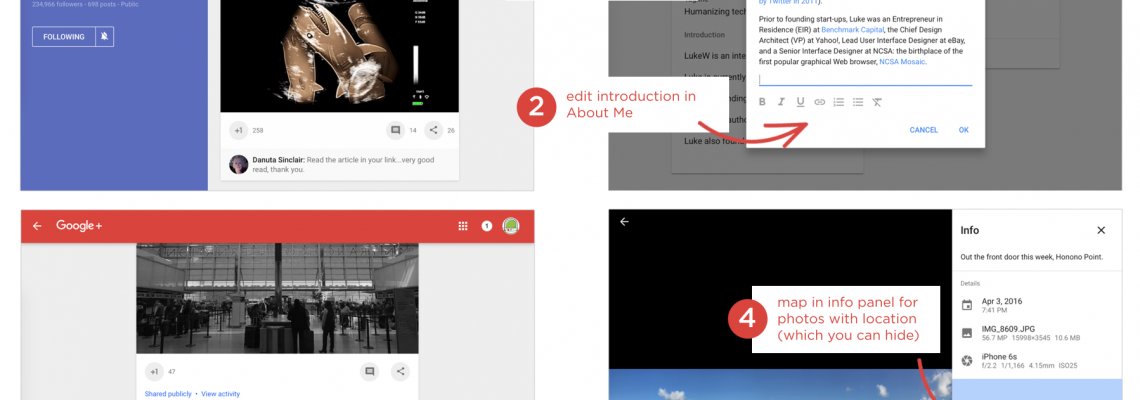
Task: Close the photo Info panel
Action: coord(1101,230)
